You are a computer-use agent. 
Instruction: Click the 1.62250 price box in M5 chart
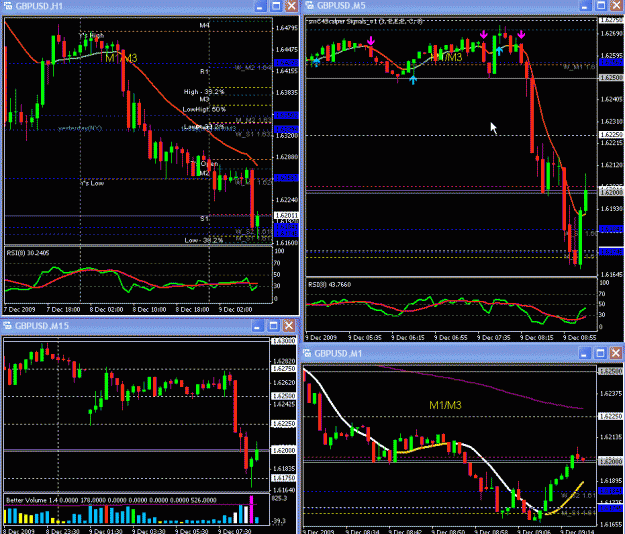(x=612, y=135)
